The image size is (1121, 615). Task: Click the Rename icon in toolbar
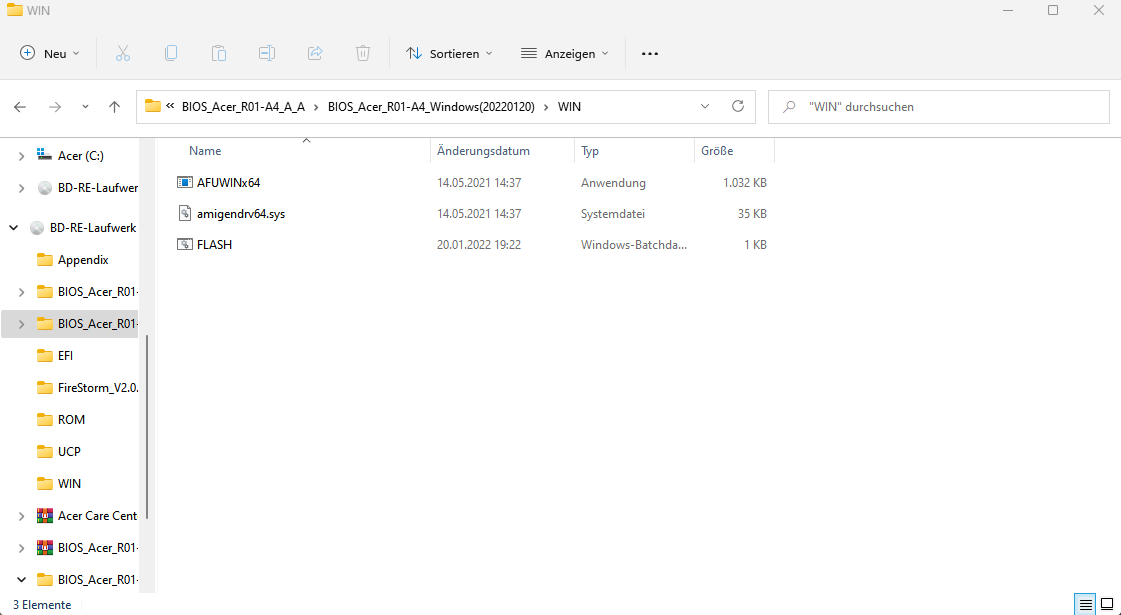[267, 54]
